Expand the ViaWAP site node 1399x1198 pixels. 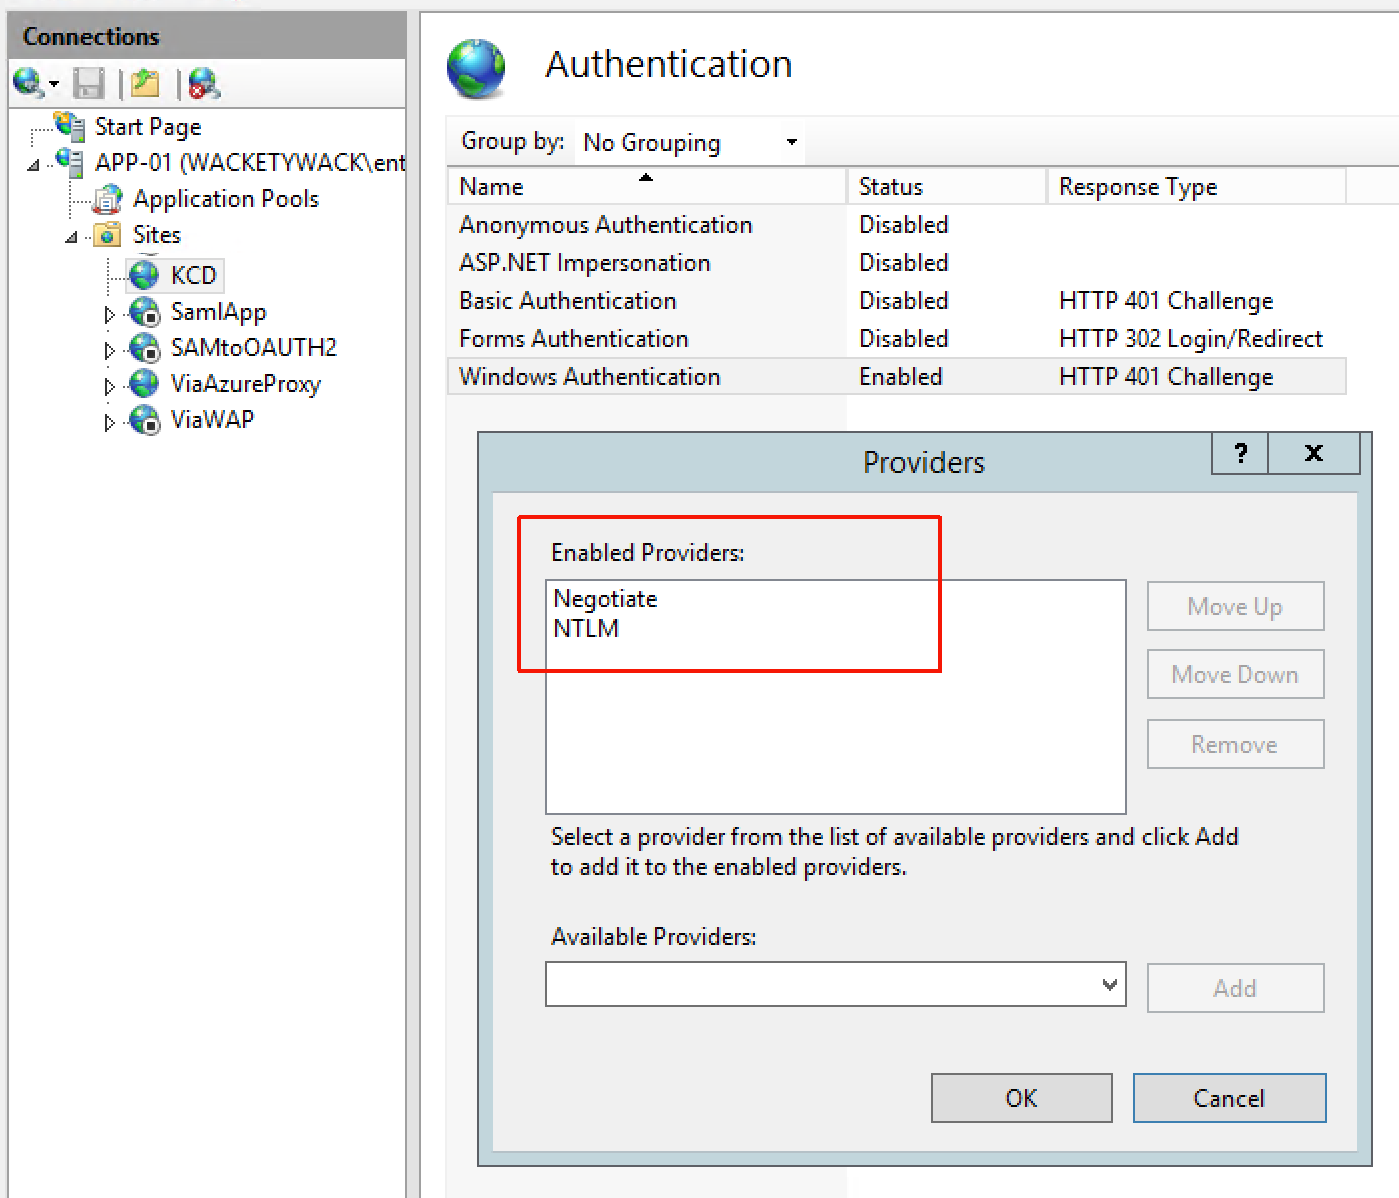(x=109, y=422)
